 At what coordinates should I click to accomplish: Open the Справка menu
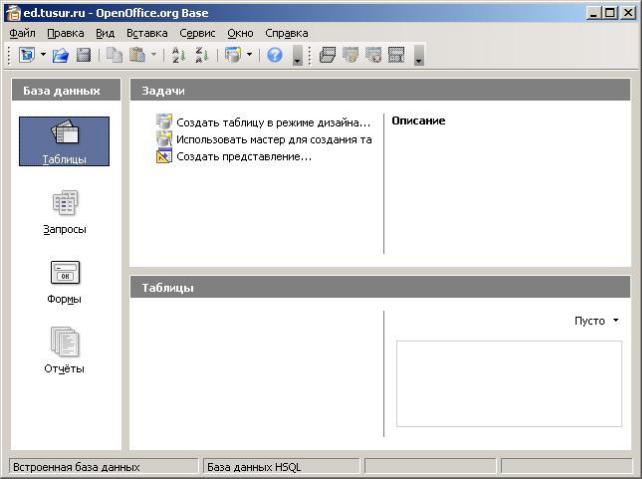click(287, 33)
